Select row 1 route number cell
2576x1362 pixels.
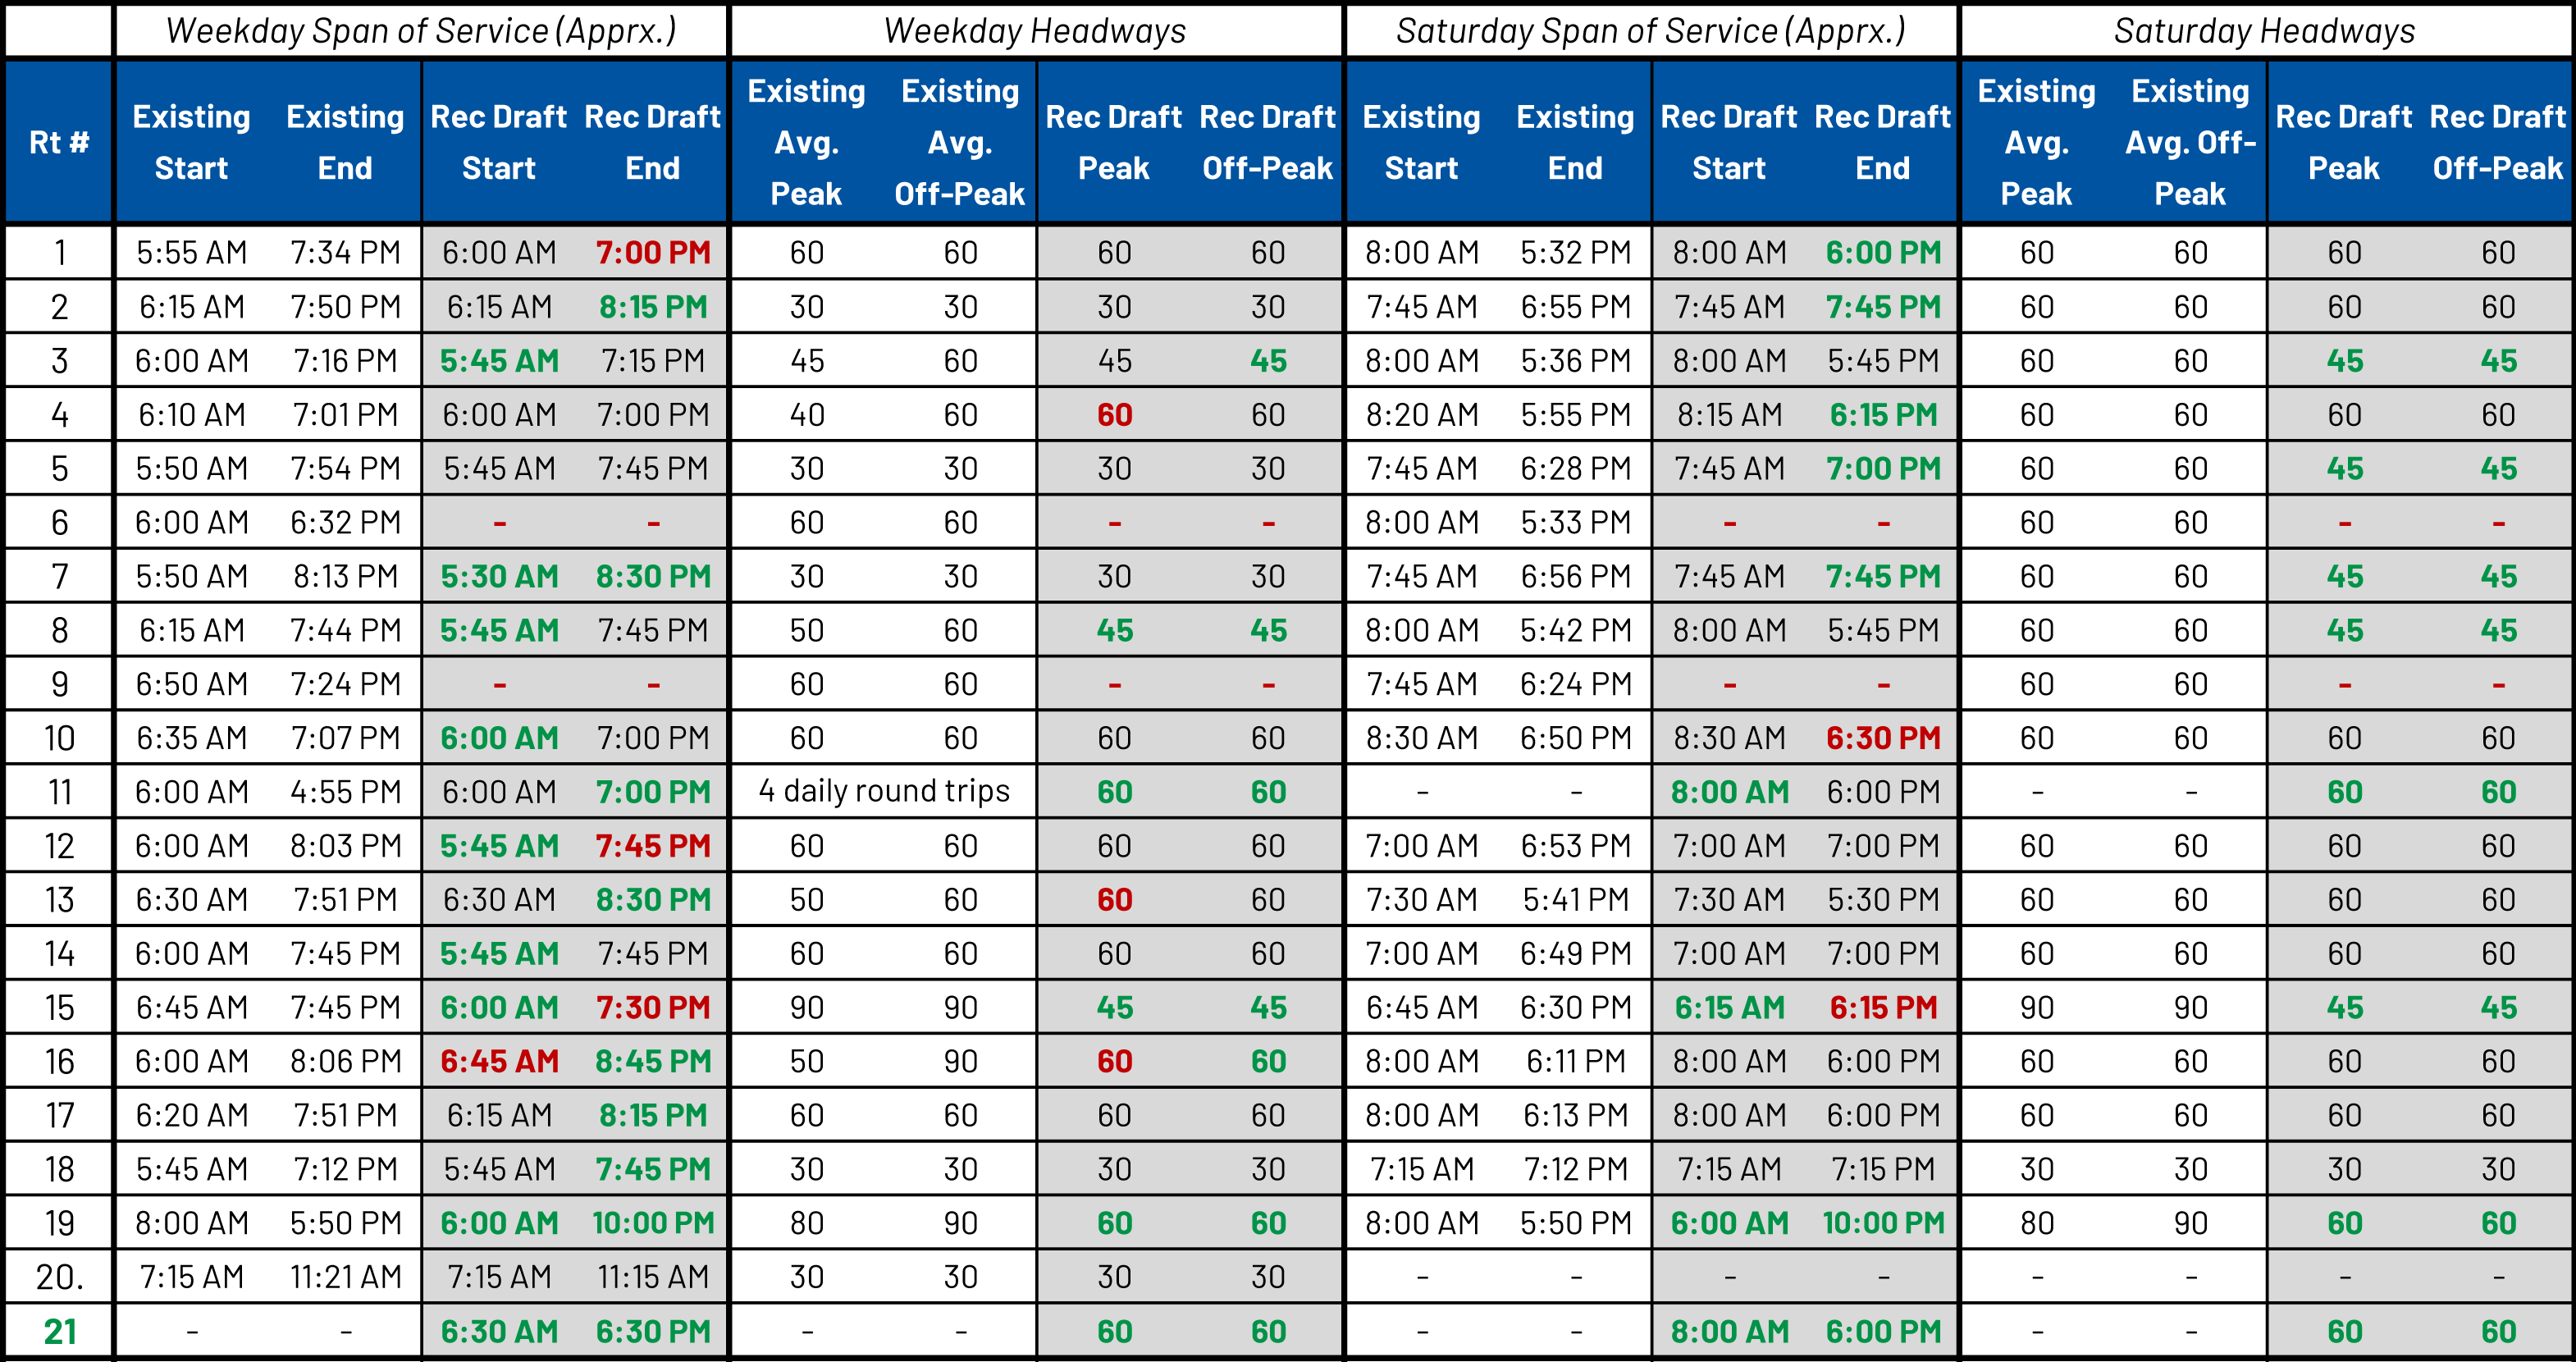[58, 252]
